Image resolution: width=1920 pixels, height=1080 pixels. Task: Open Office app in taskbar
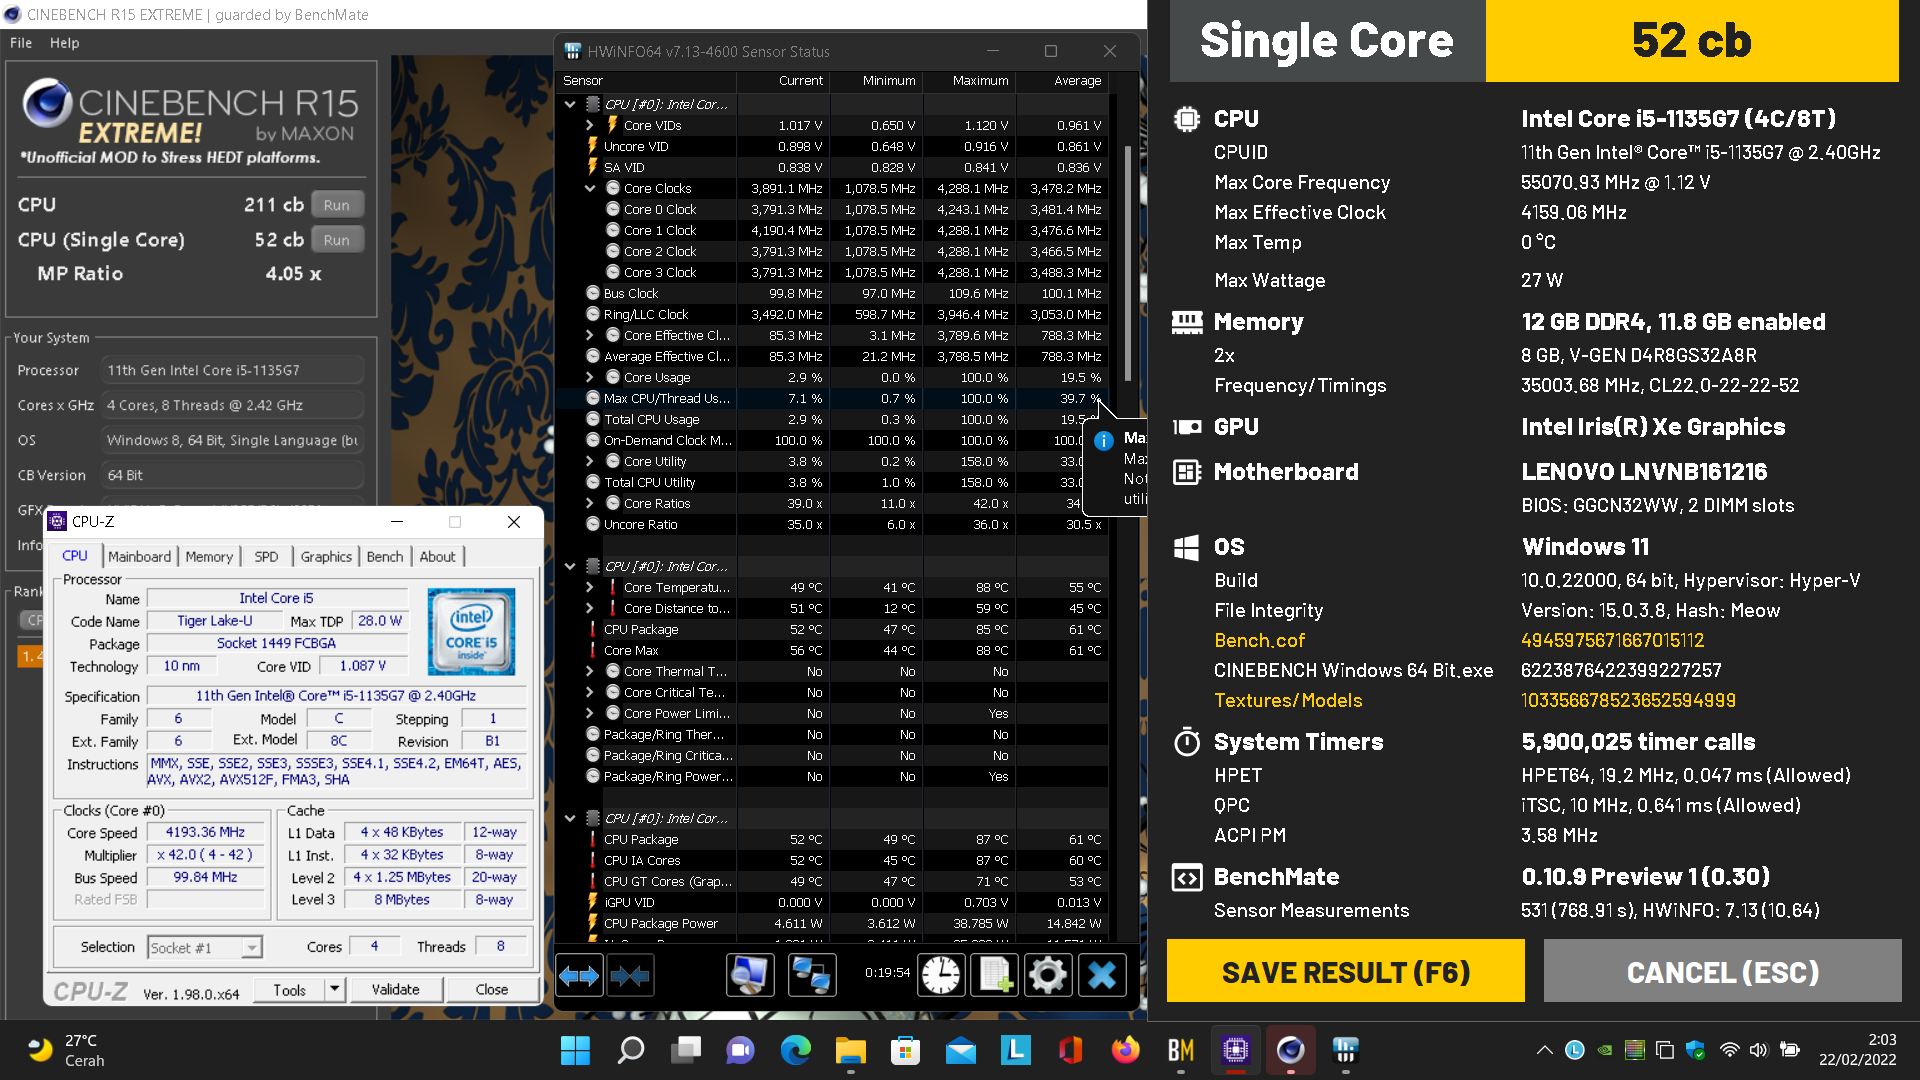(1070, 1050)
